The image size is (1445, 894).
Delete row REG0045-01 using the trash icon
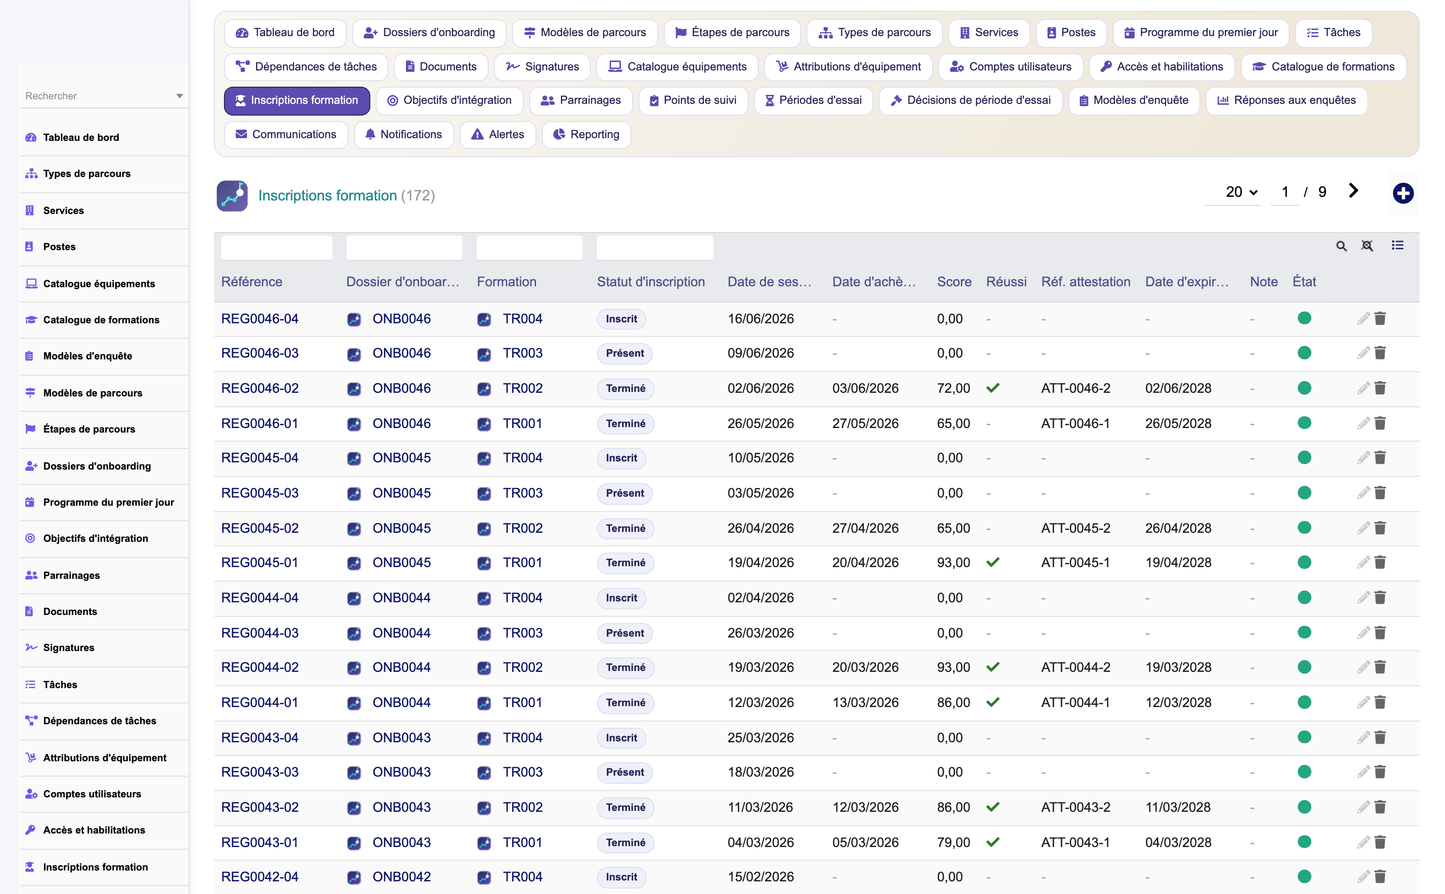point(1380,563)
